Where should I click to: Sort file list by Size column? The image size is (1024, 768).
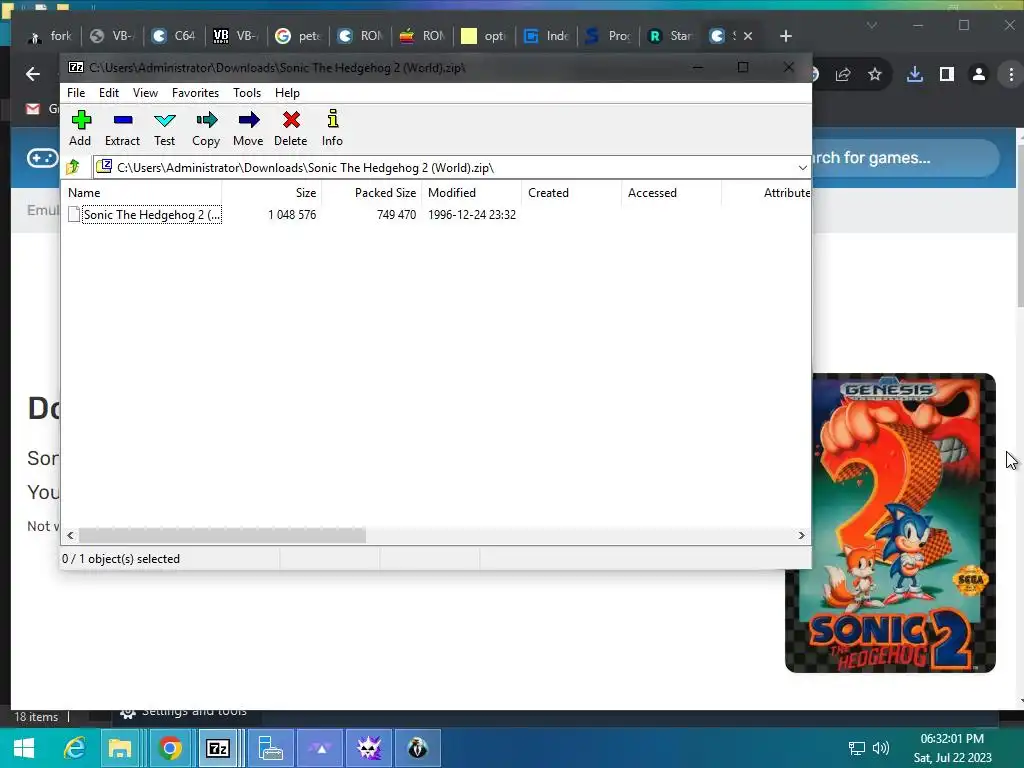(272, 193)
